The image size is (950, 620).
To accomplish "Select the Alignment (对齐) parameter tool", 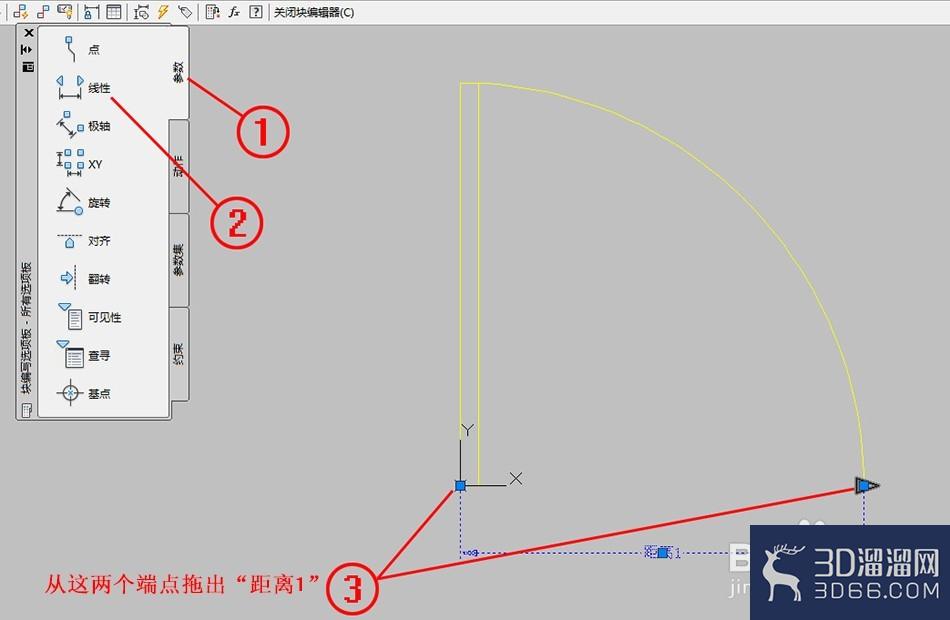I will (x=83, y=241).
